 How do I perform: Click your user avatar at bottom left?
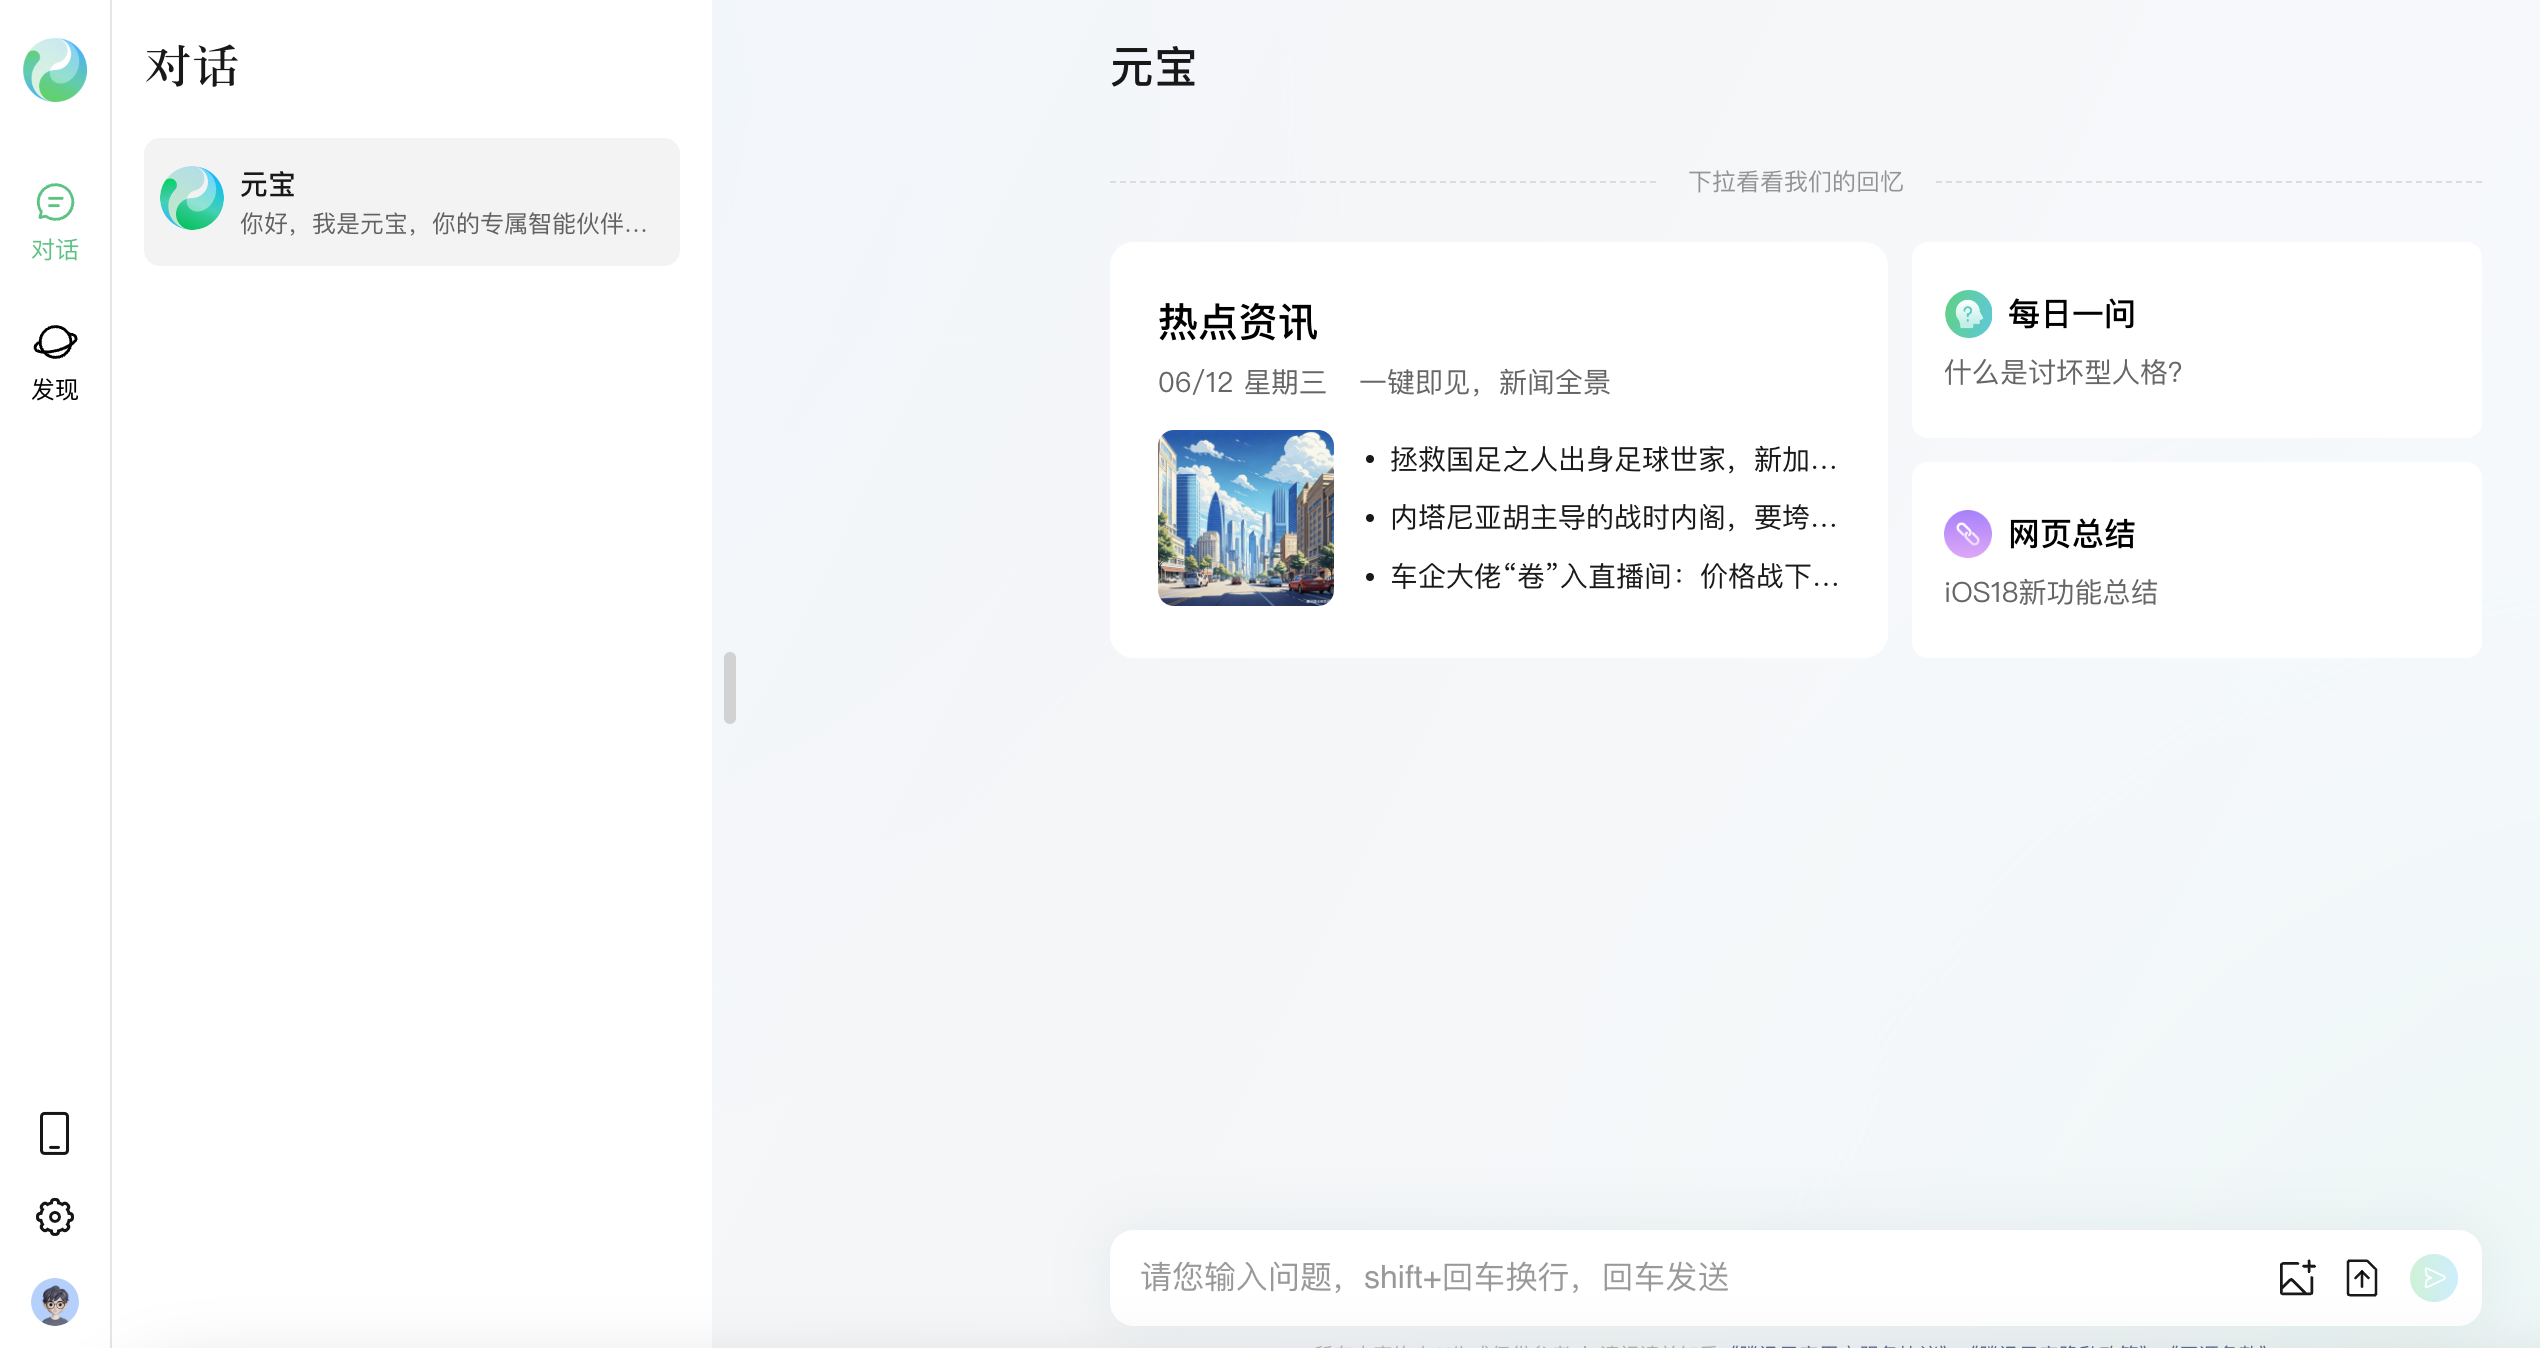click(55, 1303)
